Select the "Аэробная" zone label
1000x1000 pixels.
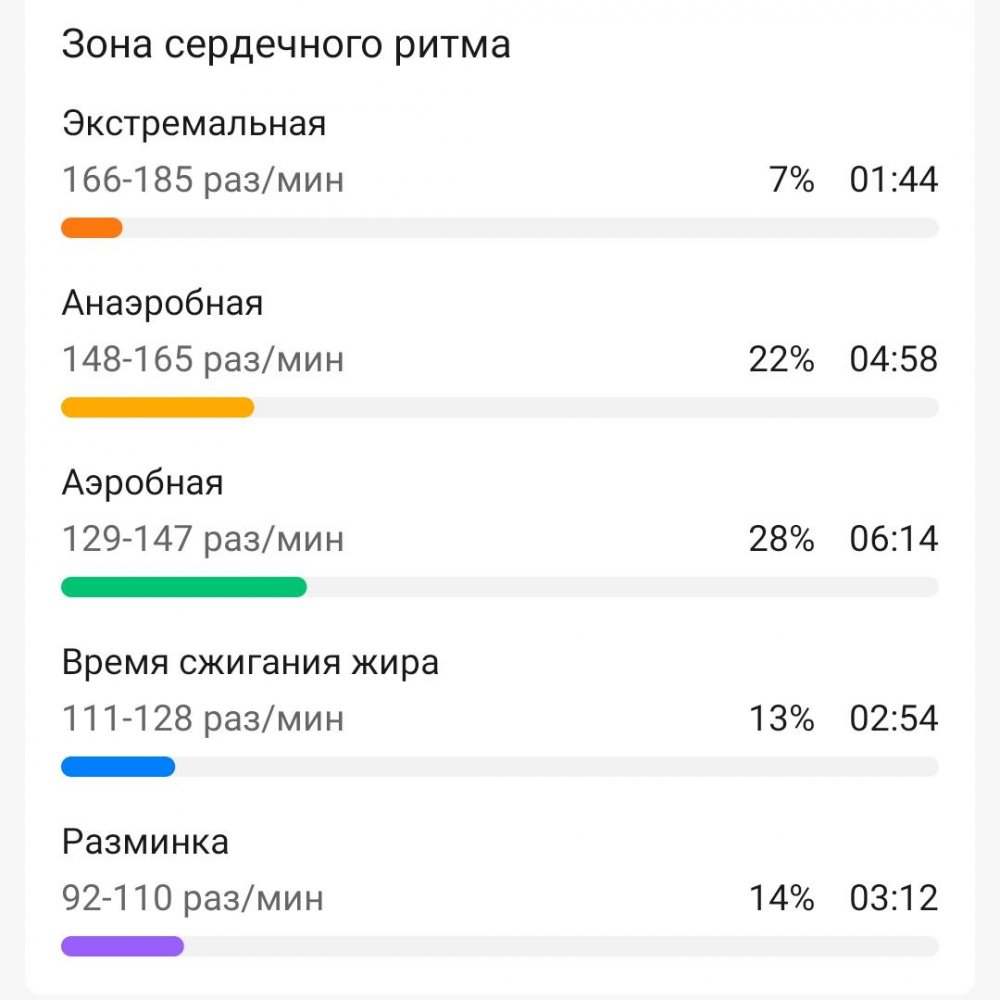pyautogui.click(x=143, y=483)
